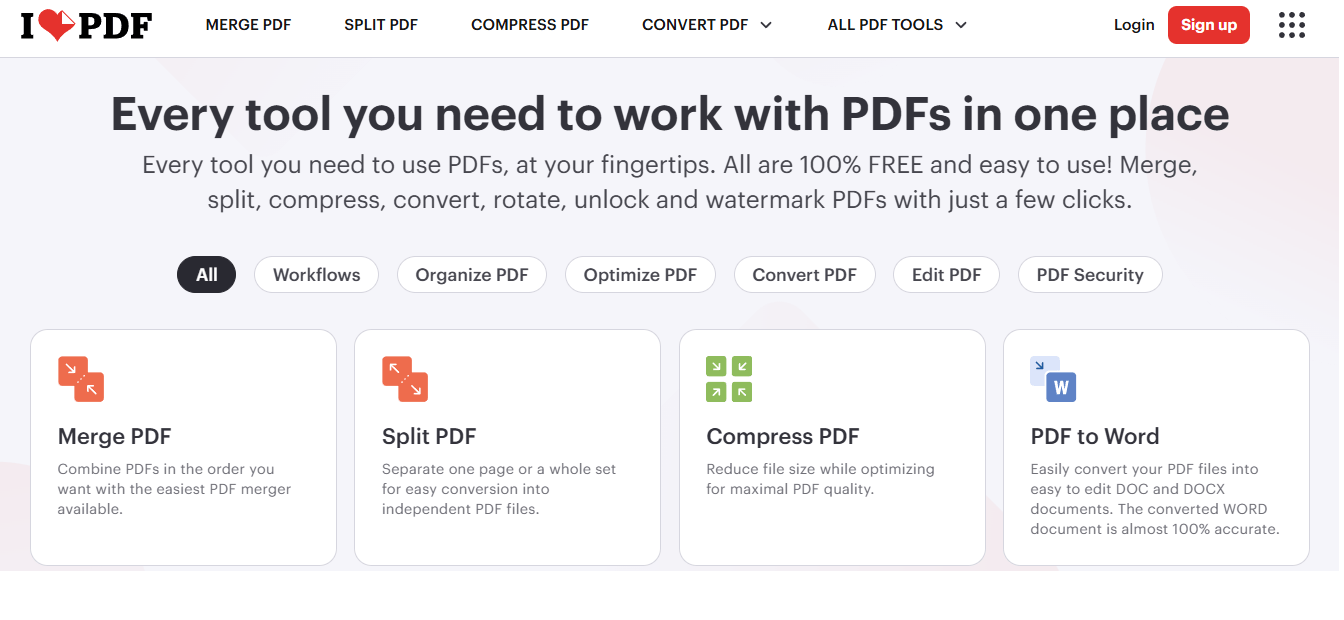Open the Compress PDF card title

783,436
